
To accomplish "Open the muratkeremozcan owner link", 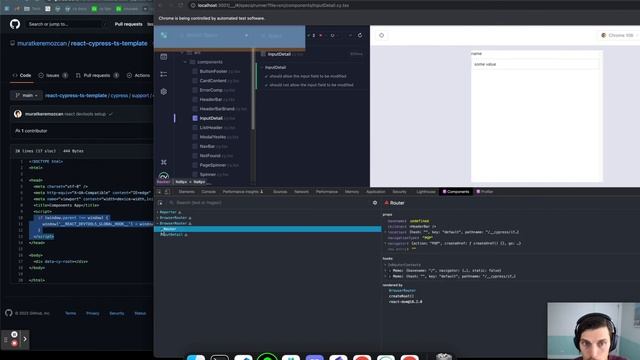I will (x=42, y=43).
